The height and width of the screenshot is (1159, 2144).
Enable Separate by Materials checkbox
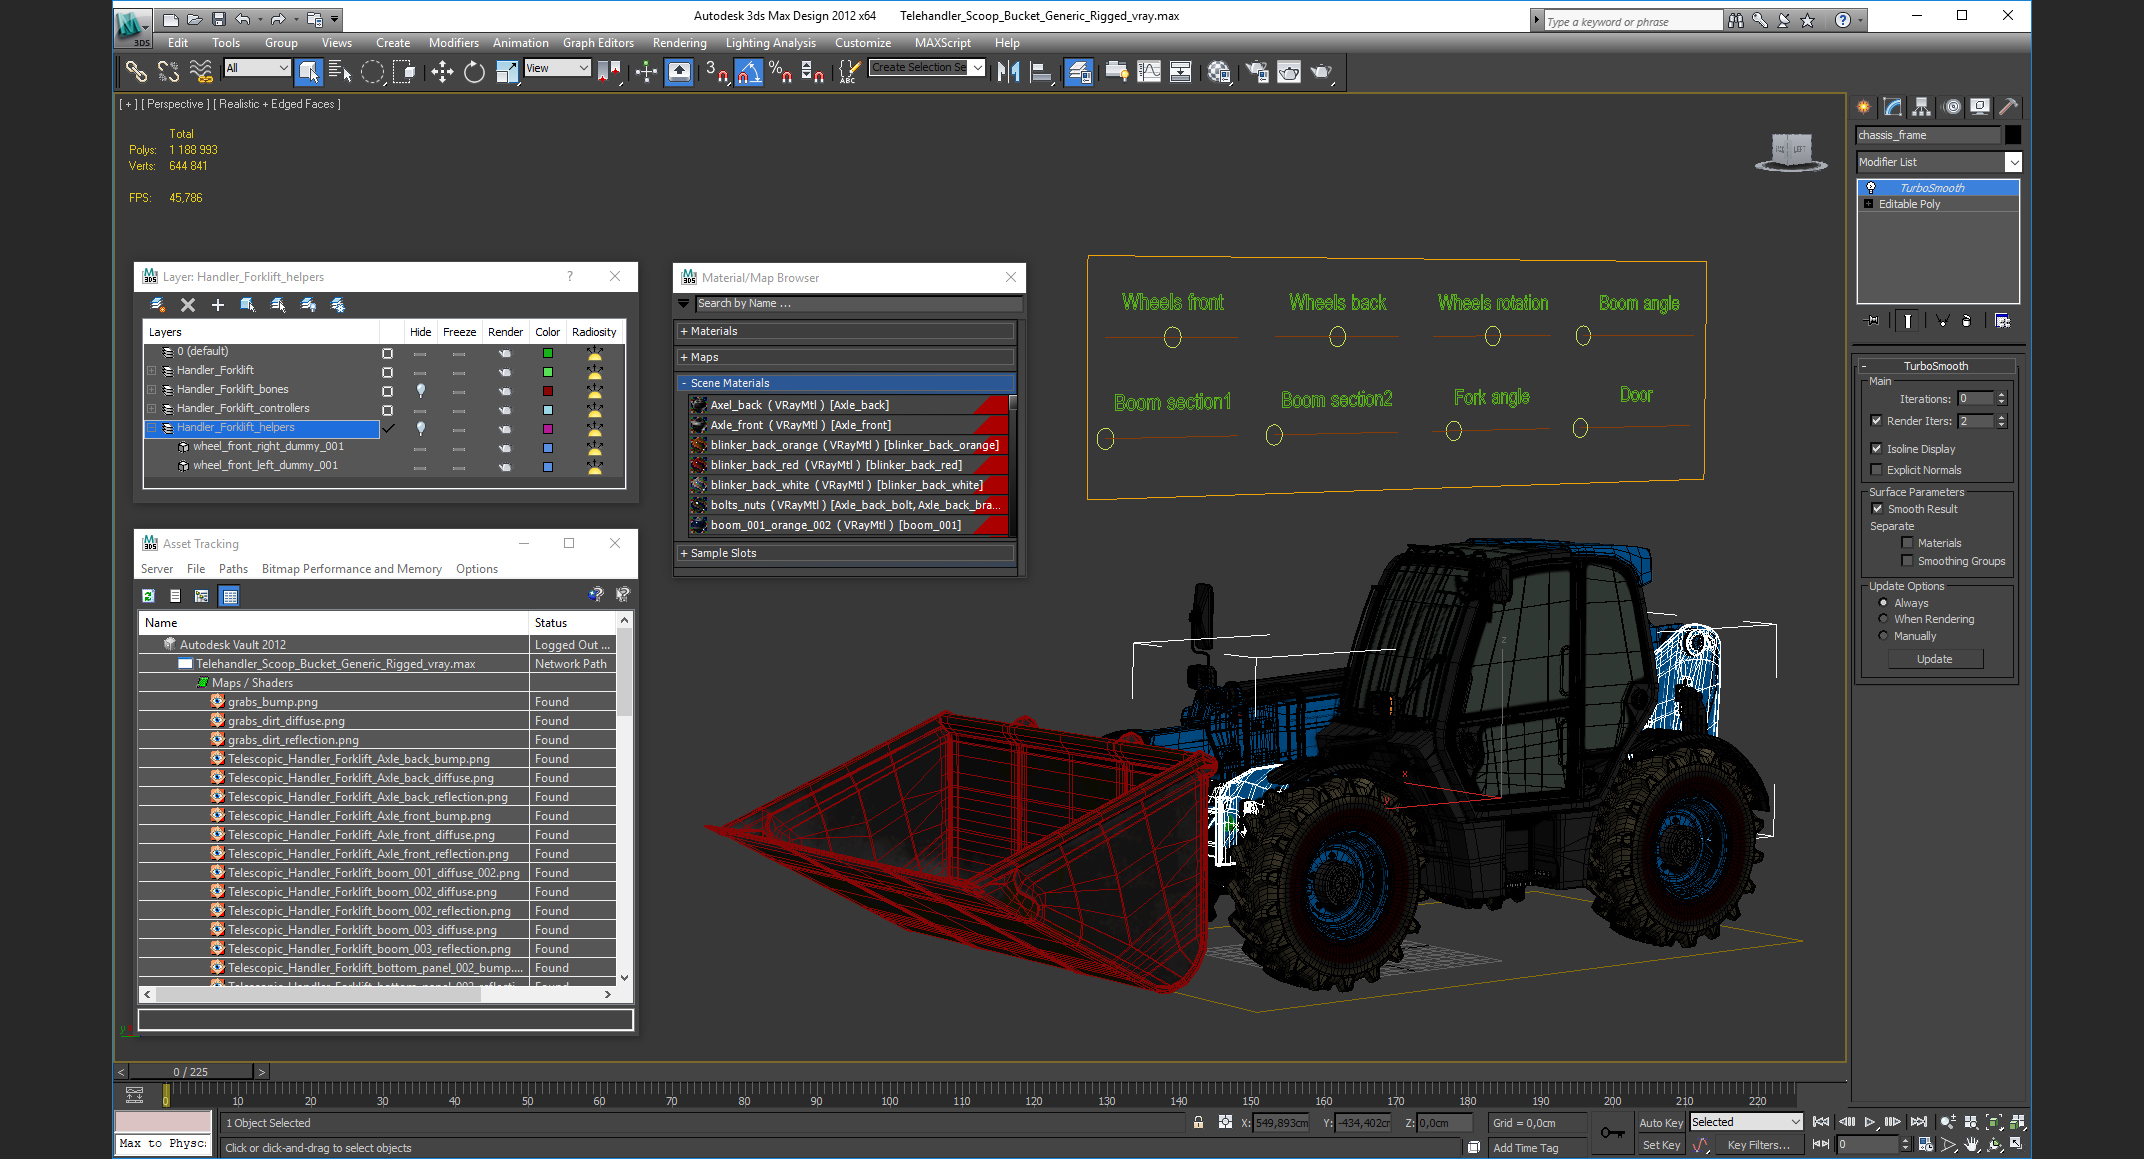[x=1907, y=543]
